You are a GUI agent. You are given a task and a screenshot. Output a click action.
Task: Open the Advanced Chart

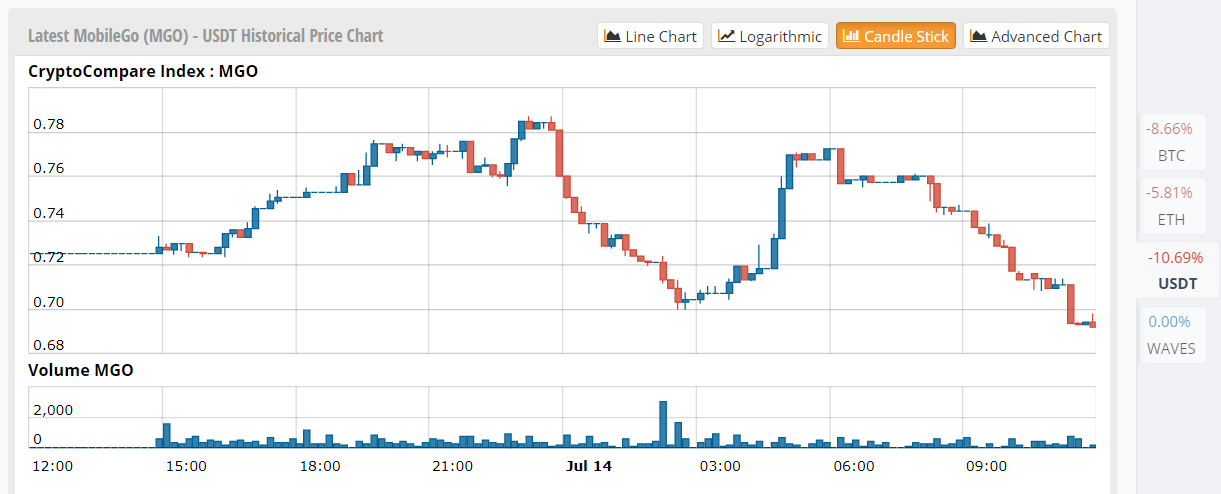pyautogui.click(x=1036, y=36)
